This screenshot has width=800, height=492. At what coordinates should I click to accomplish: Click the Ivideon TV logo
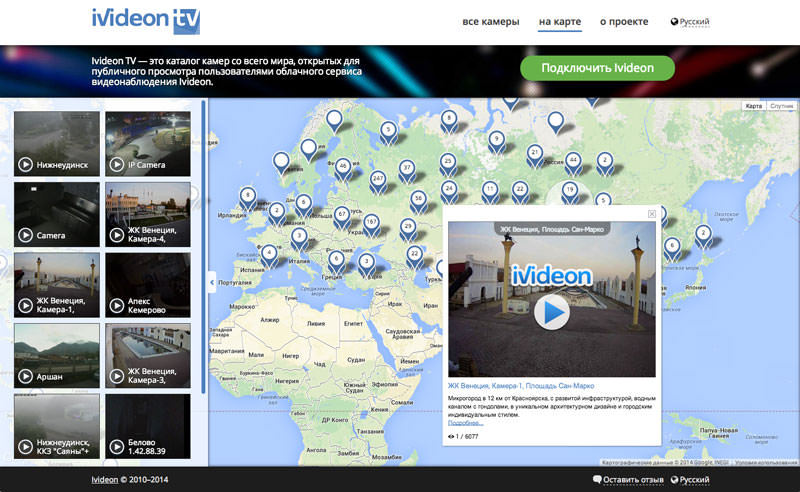tap(146, 21)
